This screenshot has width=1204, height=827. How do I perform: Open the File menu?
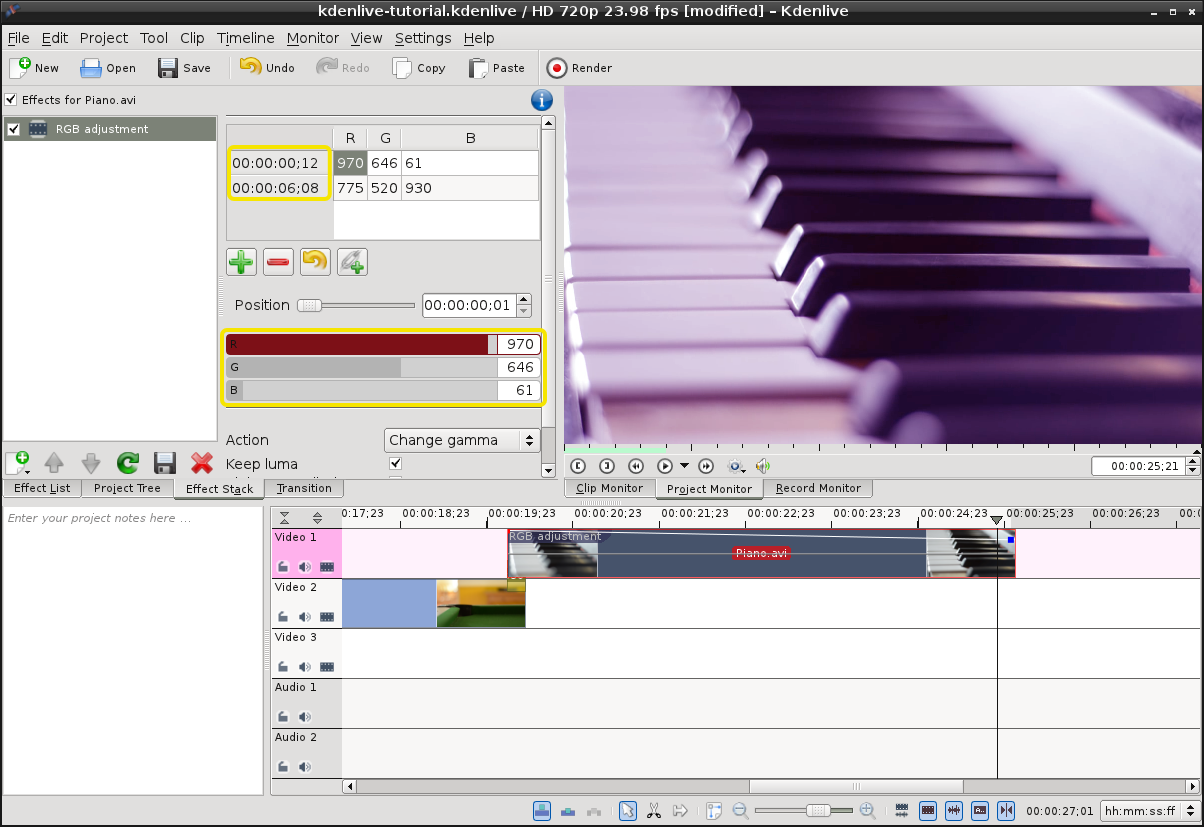pos(18,38)
